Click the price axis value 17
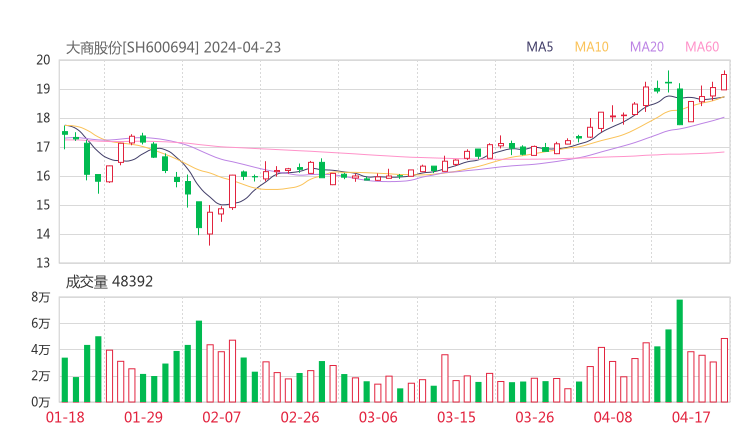This screenshot has height=440, width=740. pos(43,147)
